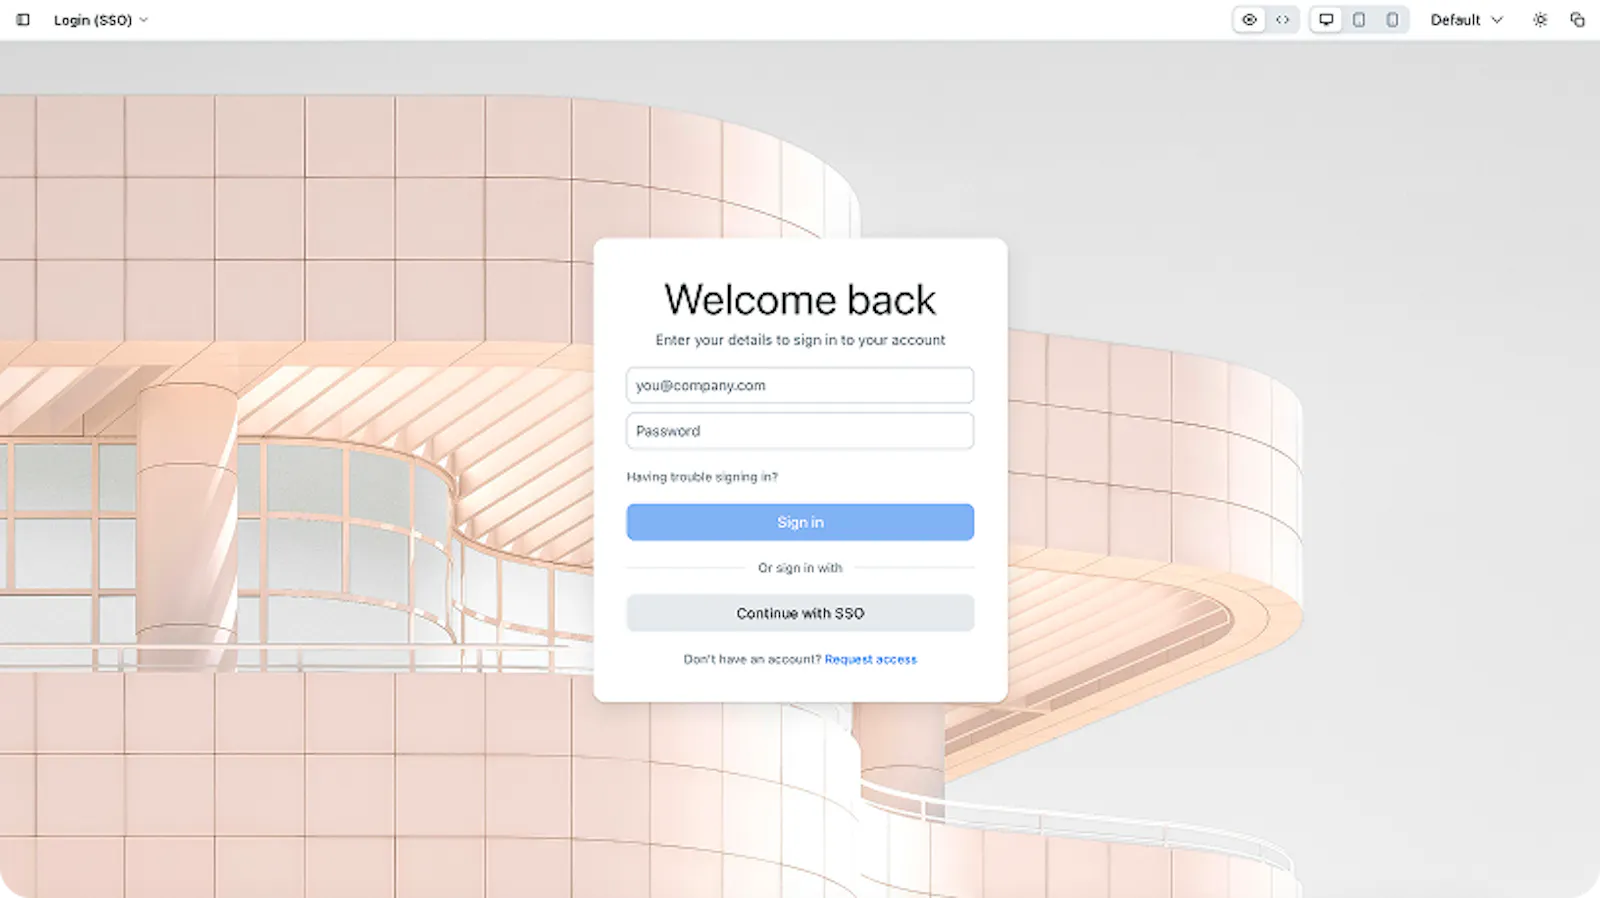Click Continue with SSO button
Screen dimensions: 1600x898
[x=800, y=613]
